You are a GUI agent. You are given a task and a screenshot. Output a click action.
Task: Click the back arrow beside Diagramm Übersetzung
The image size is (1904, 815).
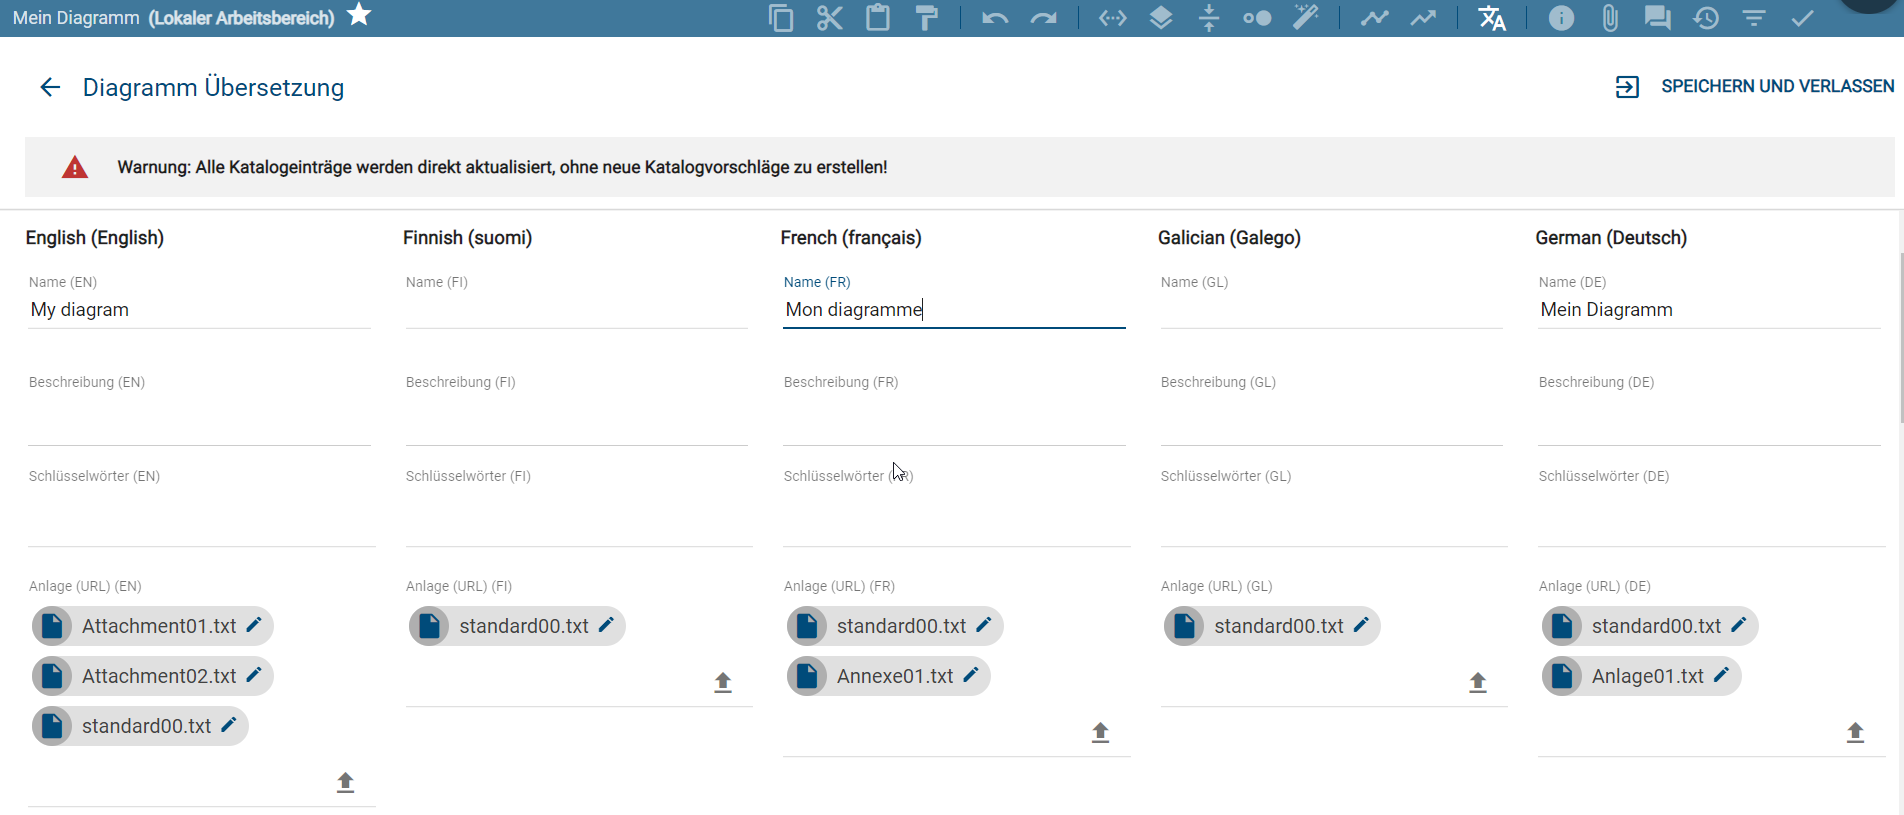[x=50, y=88]
